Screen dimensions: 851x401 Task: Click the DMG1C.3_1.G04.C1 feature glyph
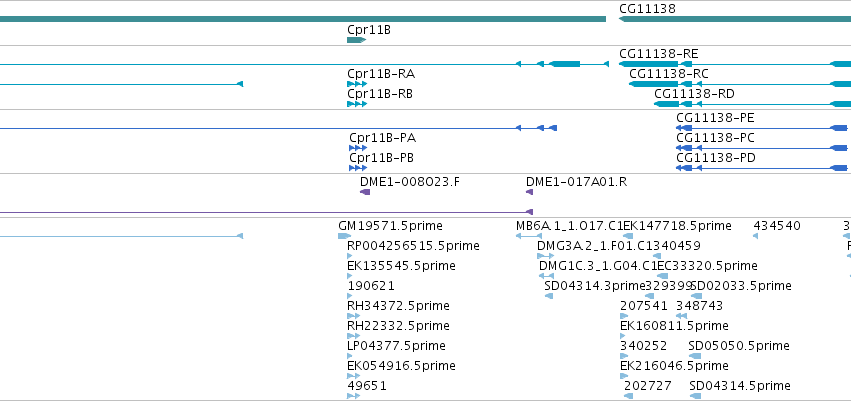coord(547,276)
